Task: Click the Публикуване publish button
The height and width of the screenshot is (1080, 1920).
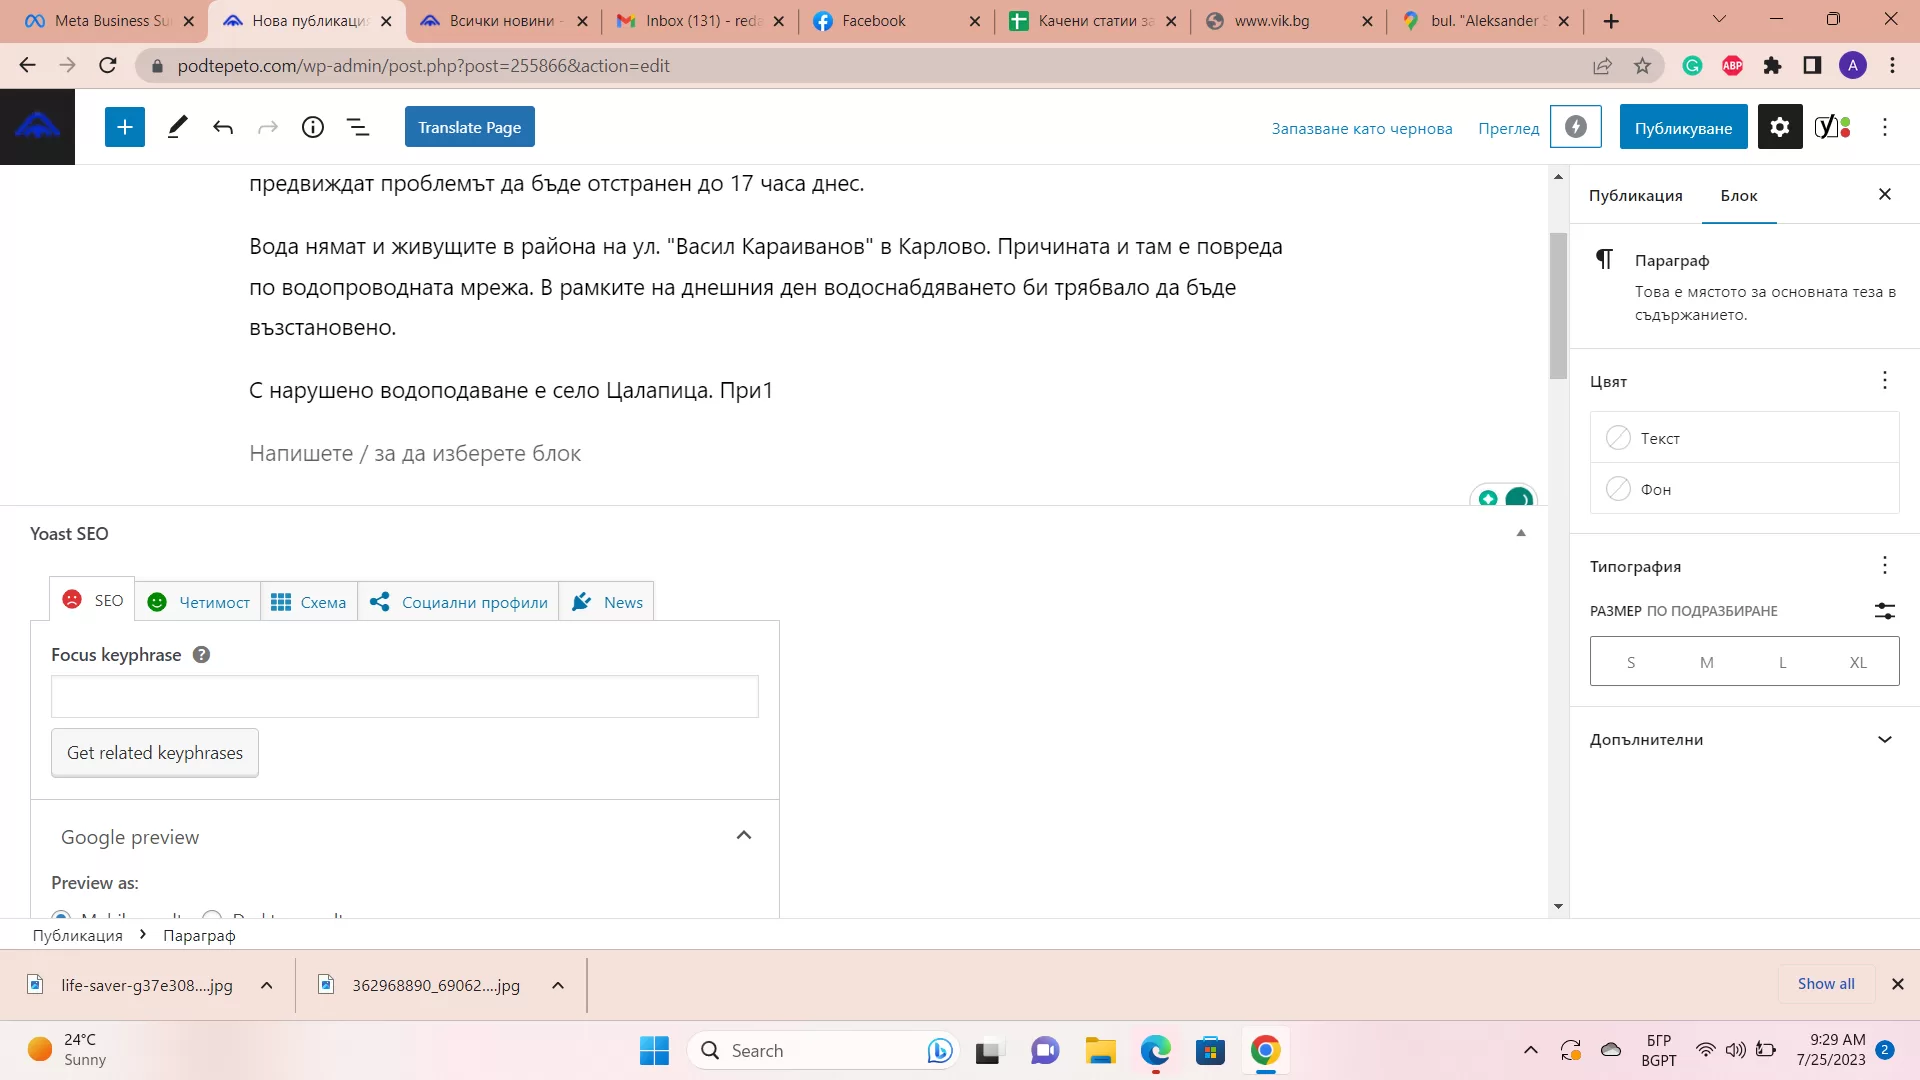Action: pos(1683,127)
